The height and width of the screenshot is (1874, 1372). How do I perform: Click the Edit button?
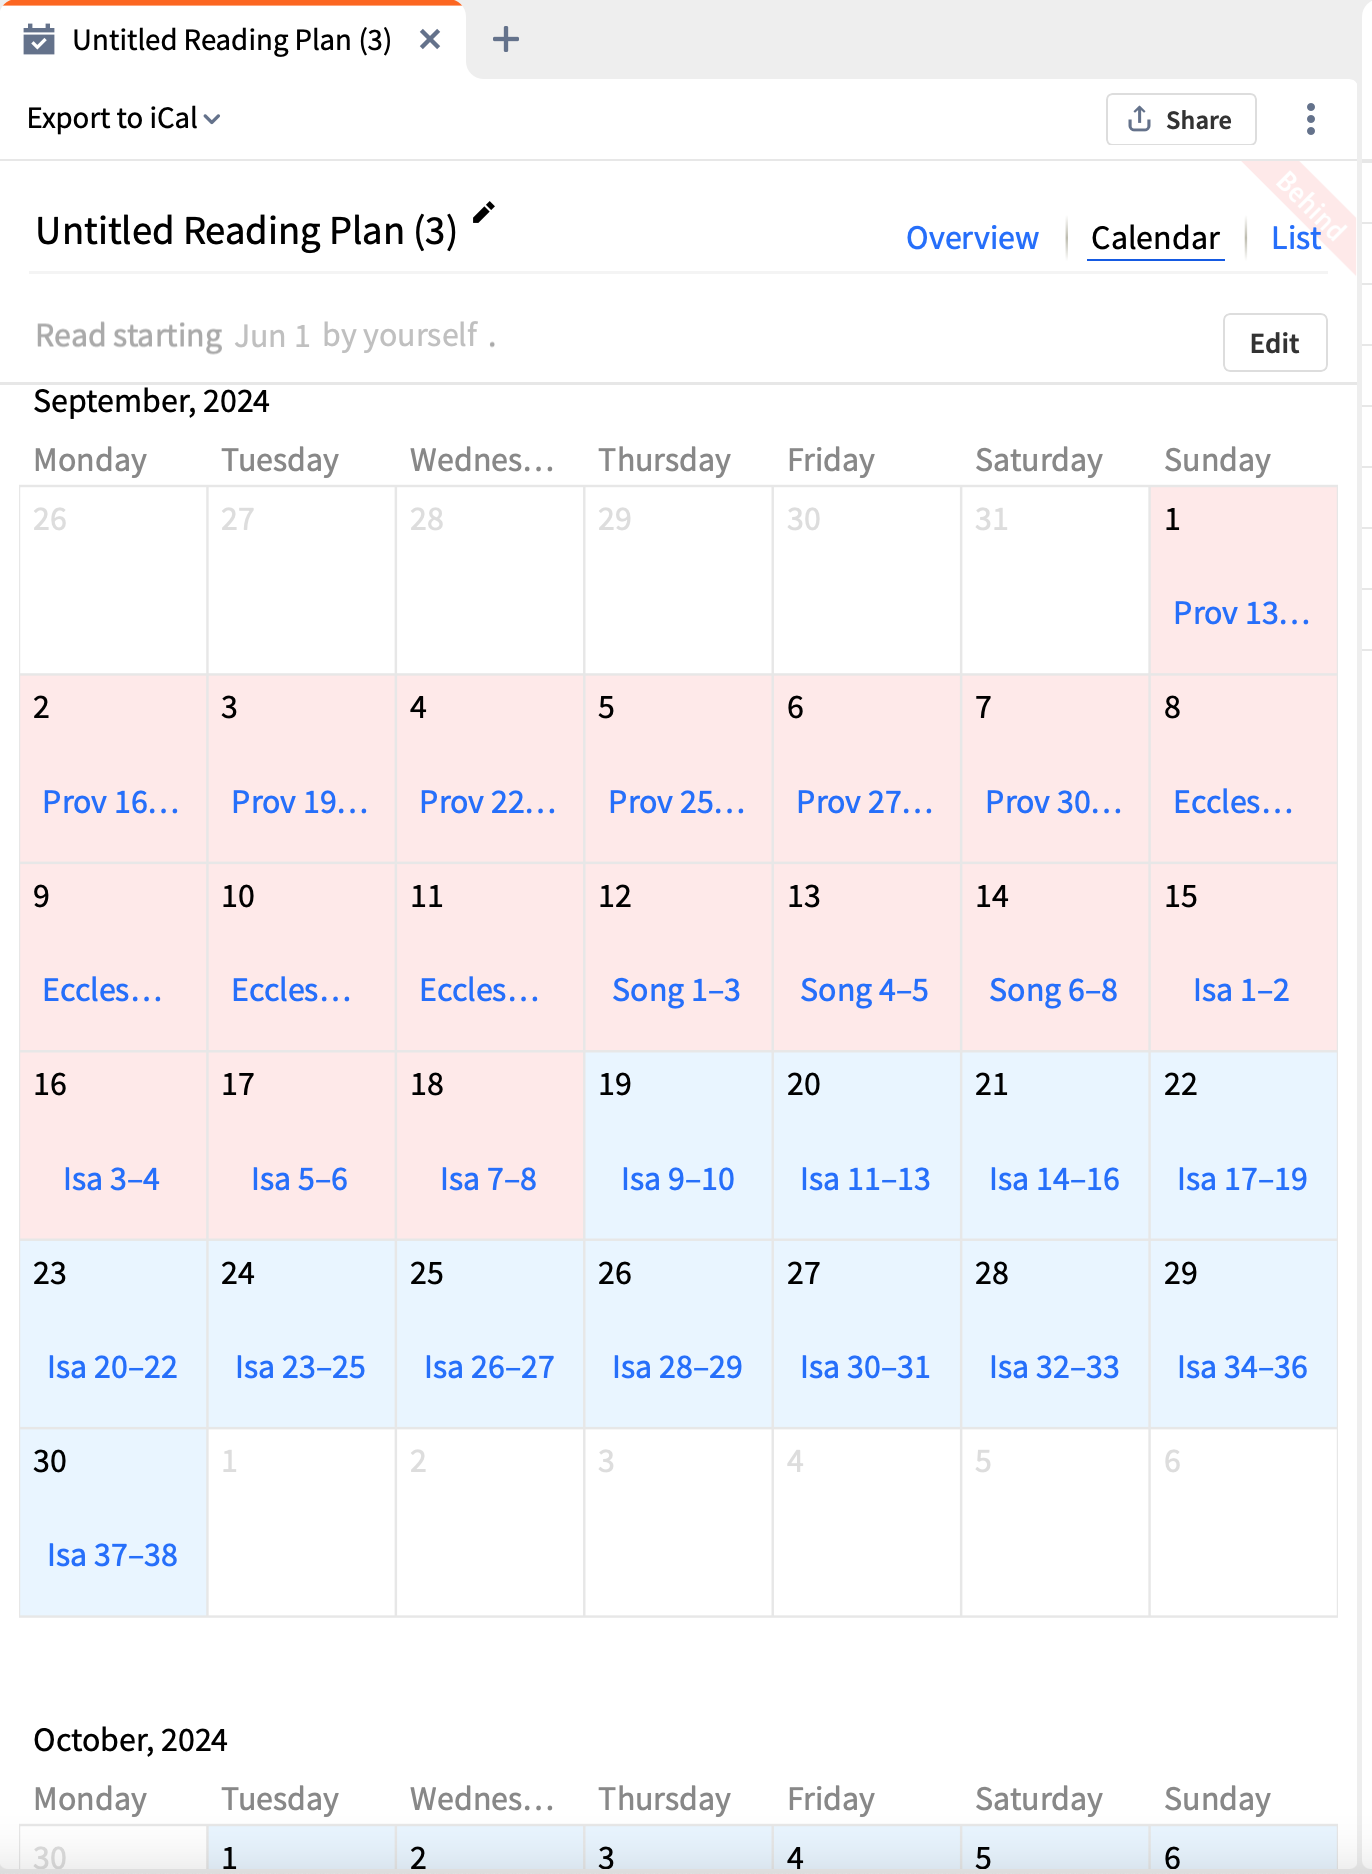pyautogui.click(x=1274, y=343)
